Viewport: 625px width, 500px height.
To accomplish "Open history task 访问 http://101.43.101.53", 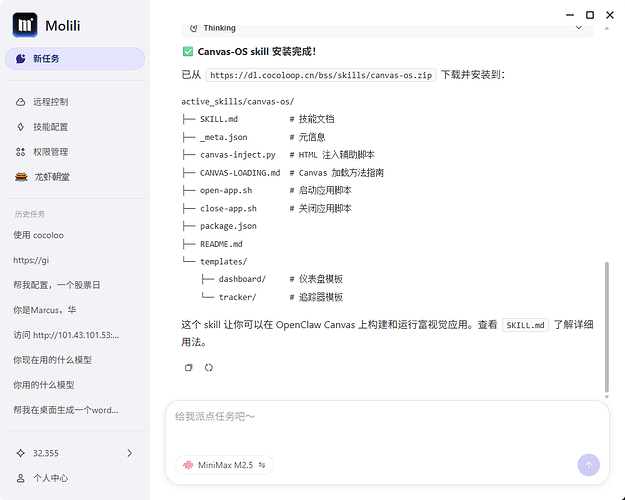I will (66, 335).
